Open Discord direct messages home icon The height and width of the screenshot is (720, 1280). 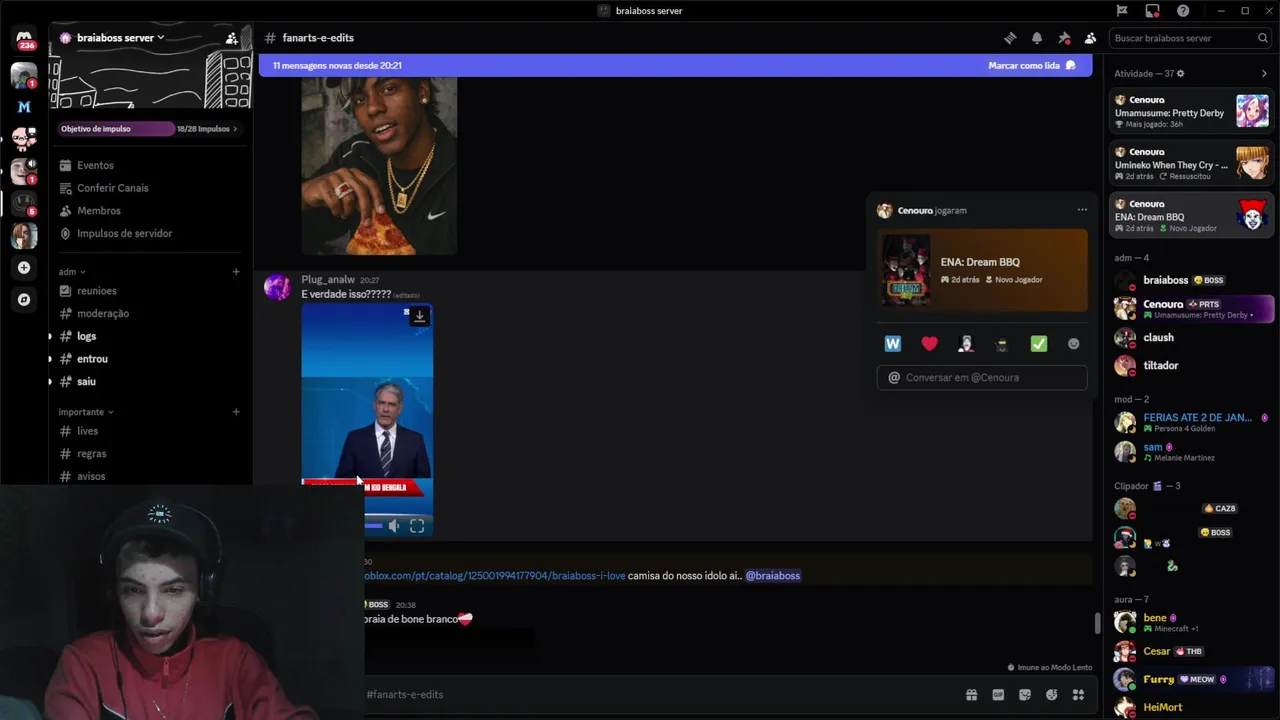[24, 39]
